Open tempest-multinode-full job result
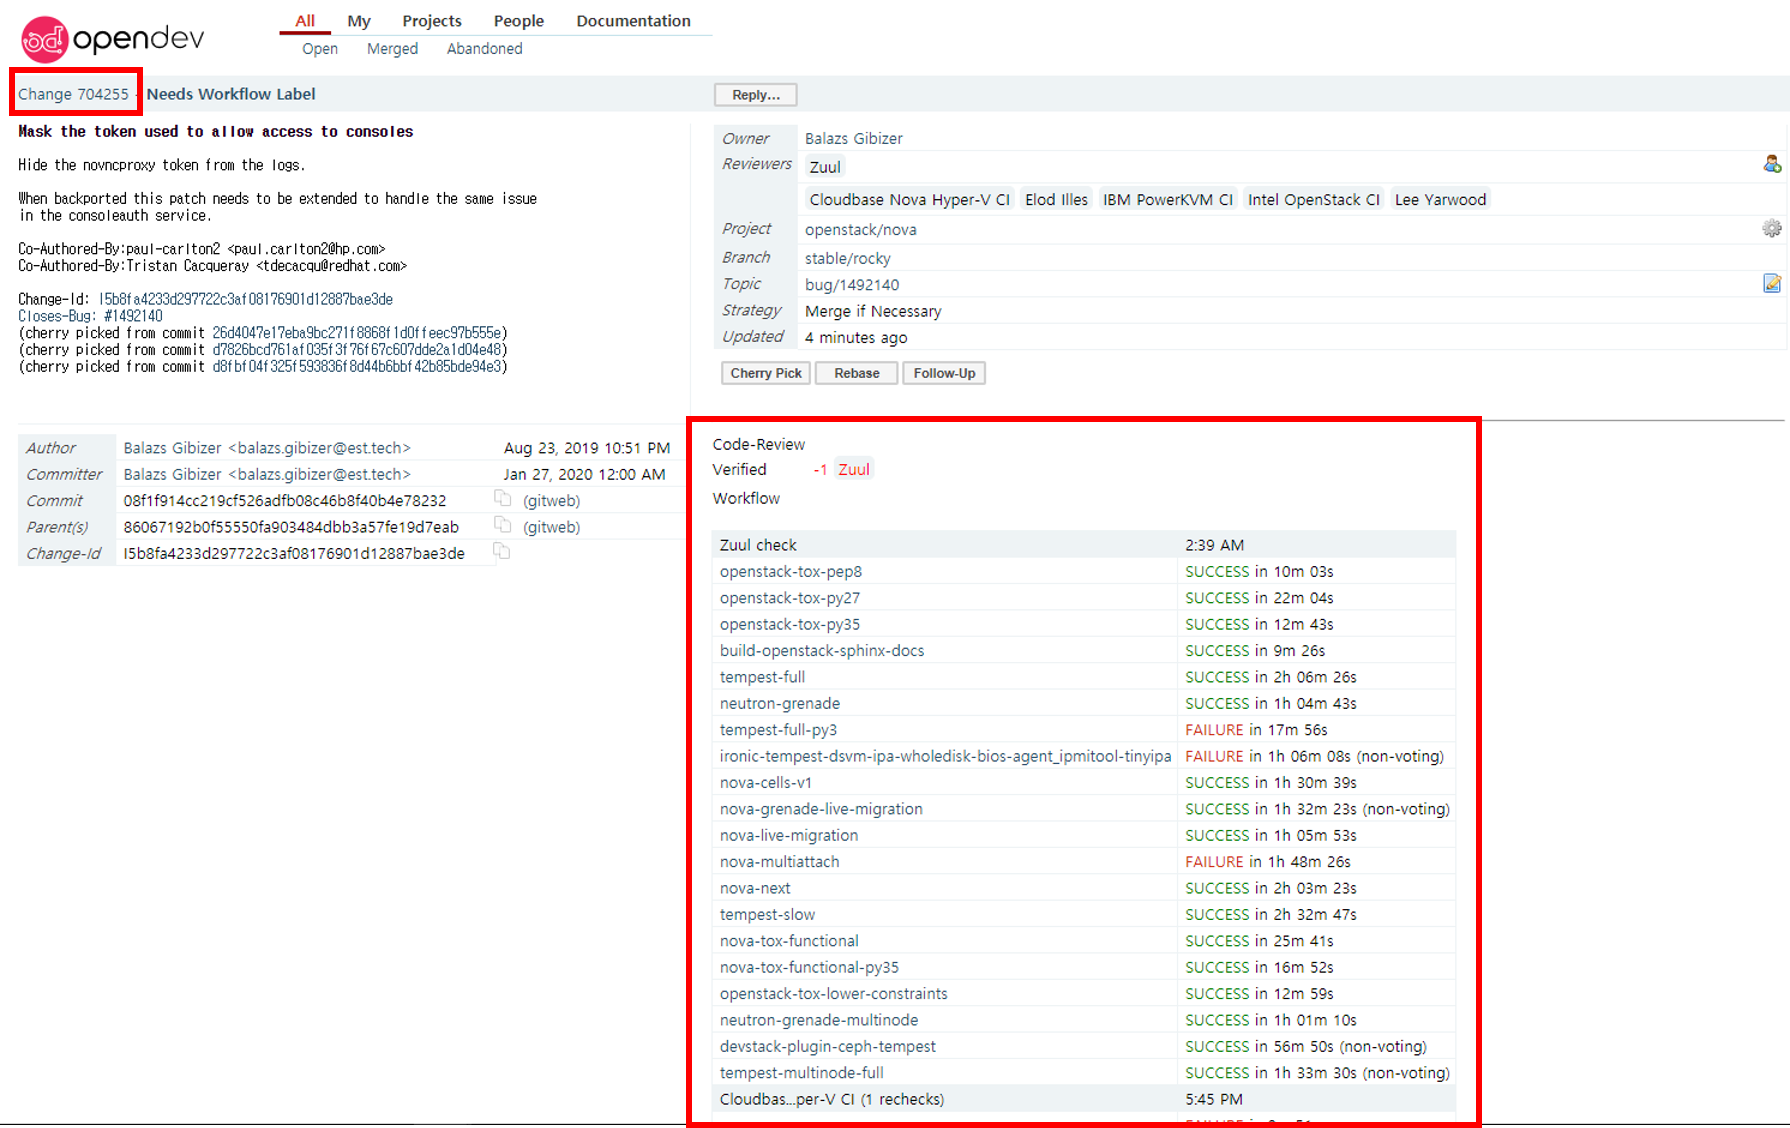The image size is (1790, 1128). tap(802, 1073)
